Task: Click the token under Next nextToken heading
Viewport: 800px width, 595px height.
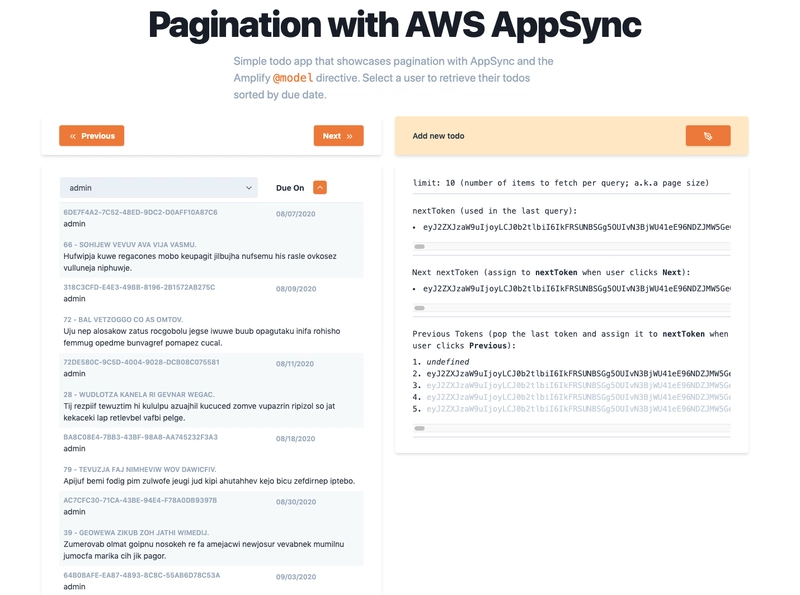Action: pos(577,289)
